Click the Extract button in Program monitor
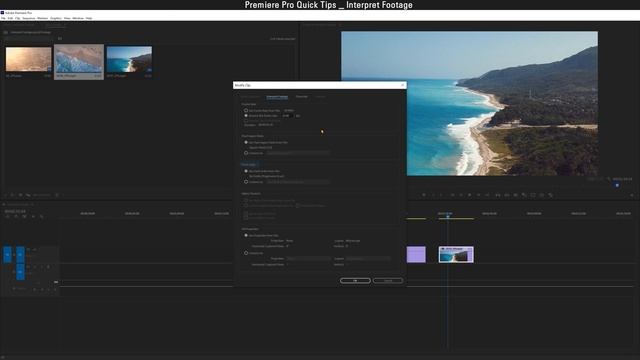This screenshot has height=360, width=640. [507, 195]
